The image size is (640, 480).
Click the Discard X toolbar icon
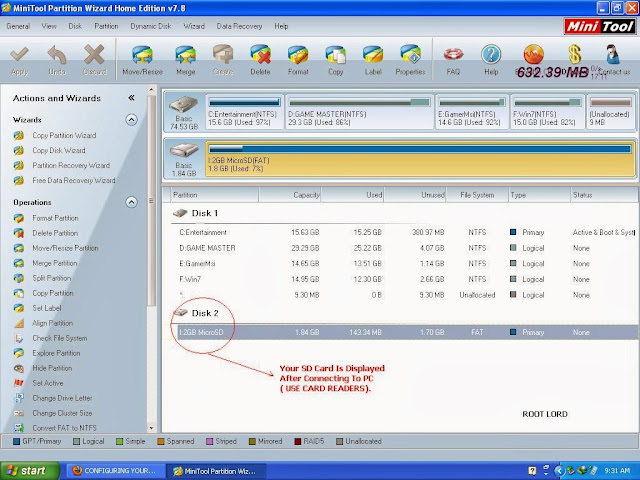(x=94, y=55)
